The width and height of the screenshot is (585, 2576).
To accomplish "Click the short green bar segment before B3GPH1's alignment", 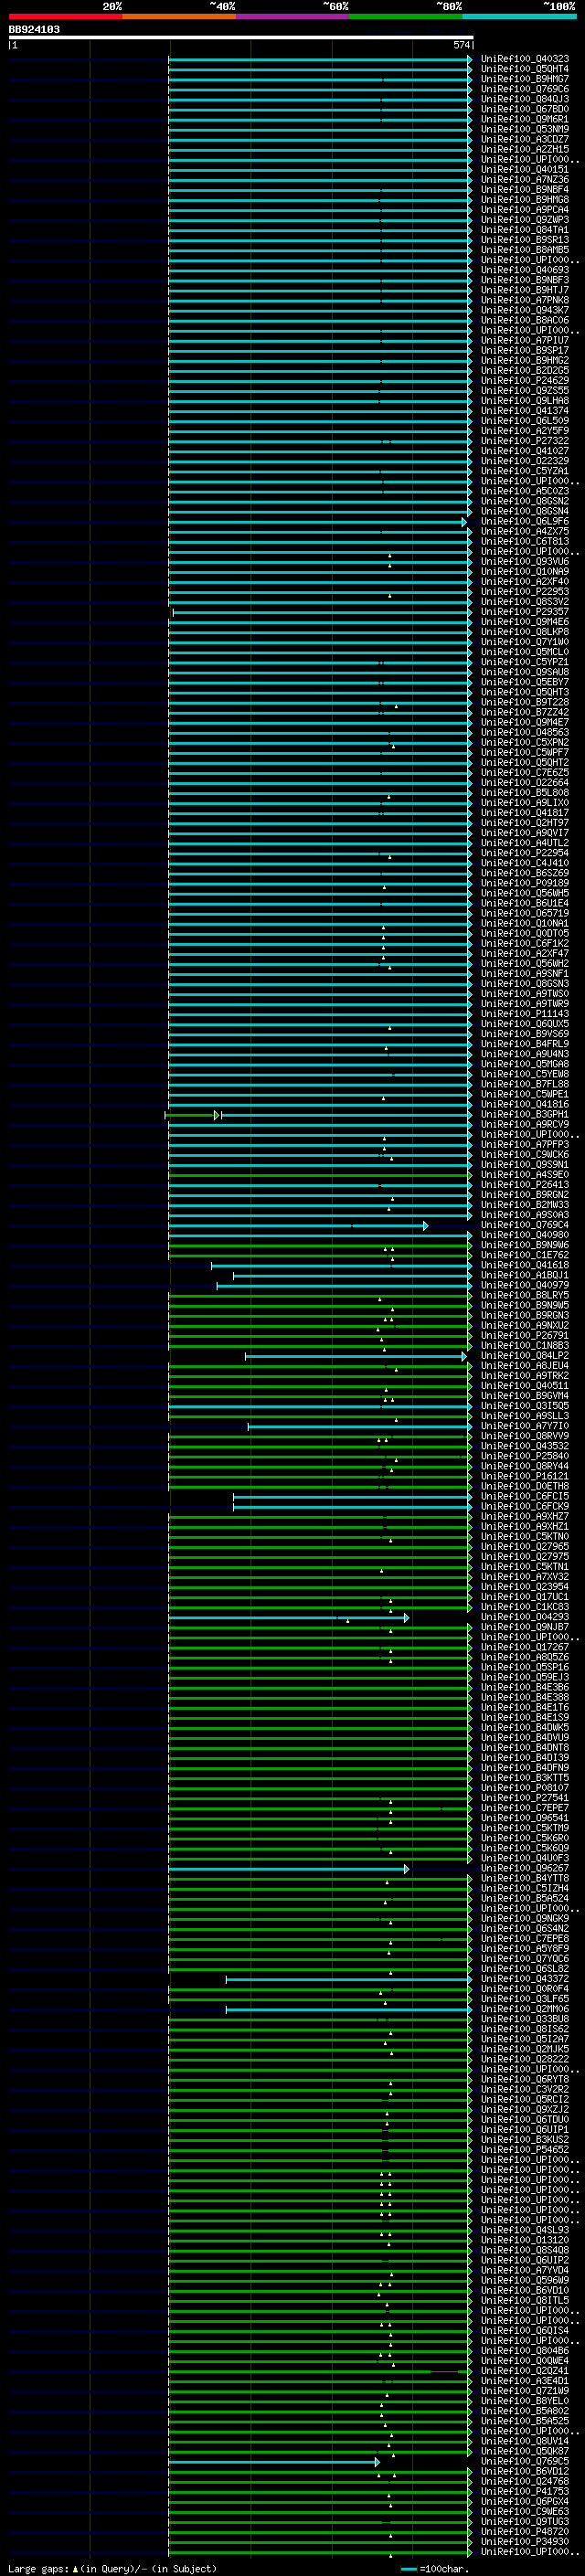I will (x=191, y=1114).
